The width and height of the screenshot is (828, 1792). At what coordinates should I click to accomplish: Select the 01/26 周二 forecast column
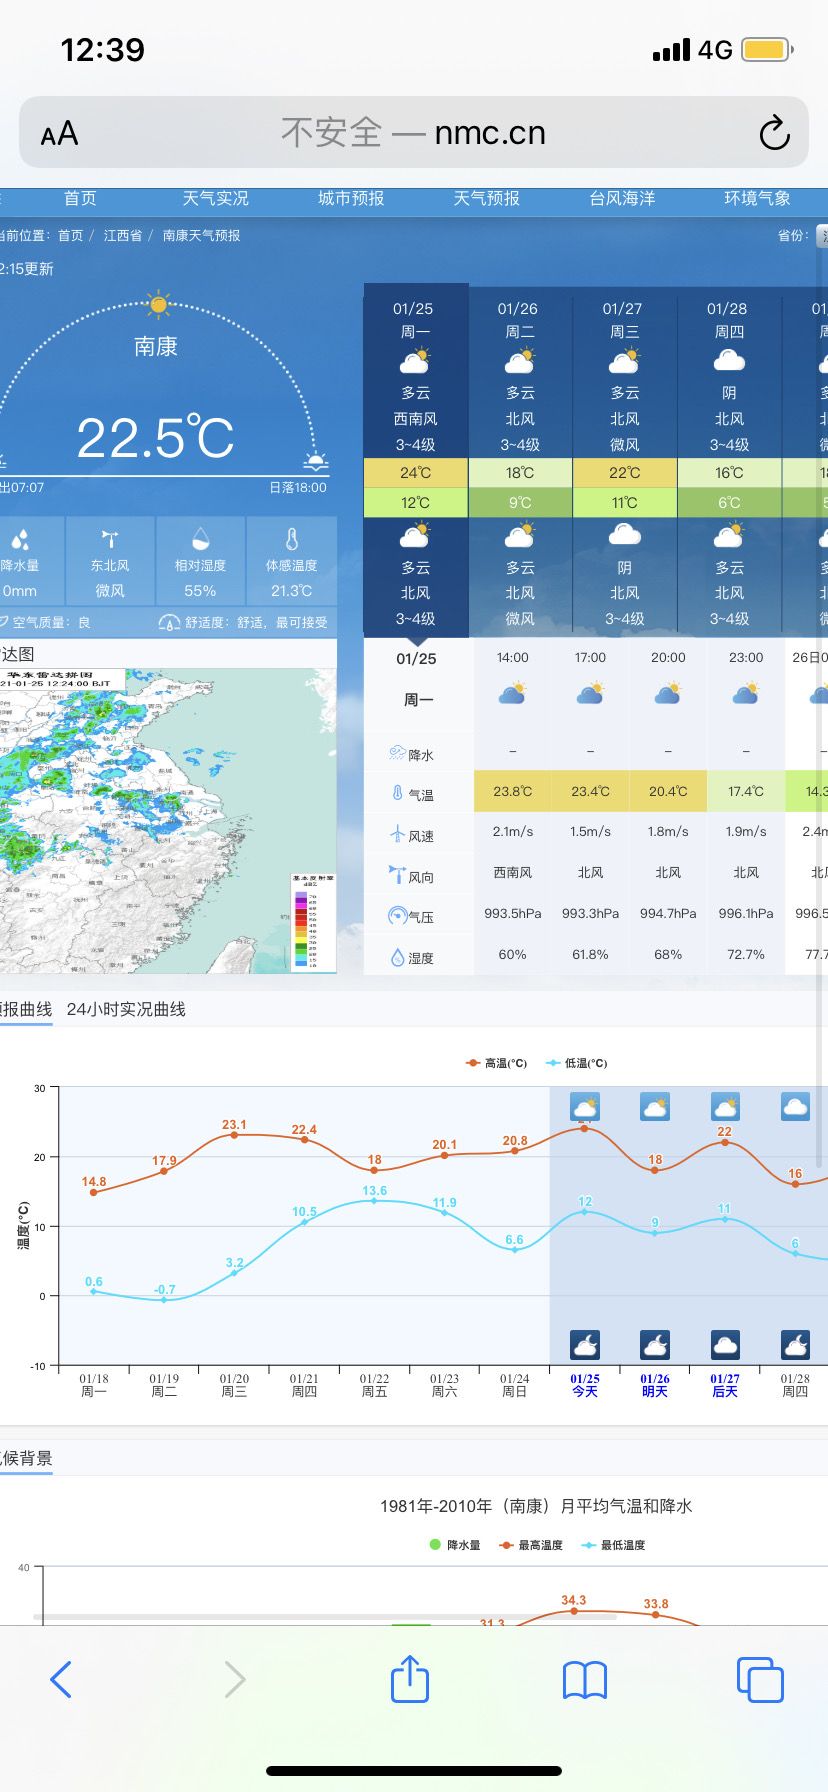click(x=519, y=460)
